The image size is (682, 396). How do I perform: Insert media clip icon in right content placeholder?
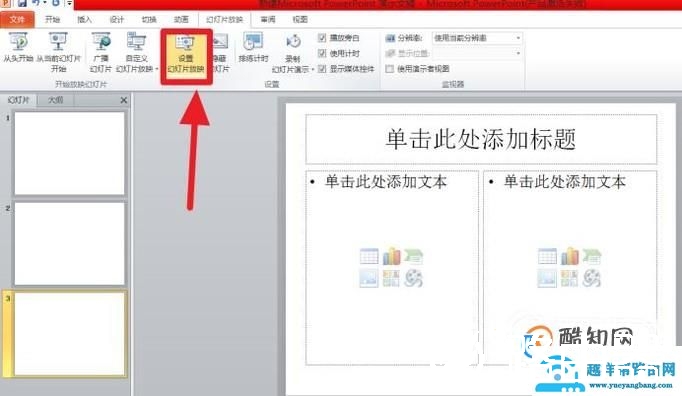(x=592, y=279)
